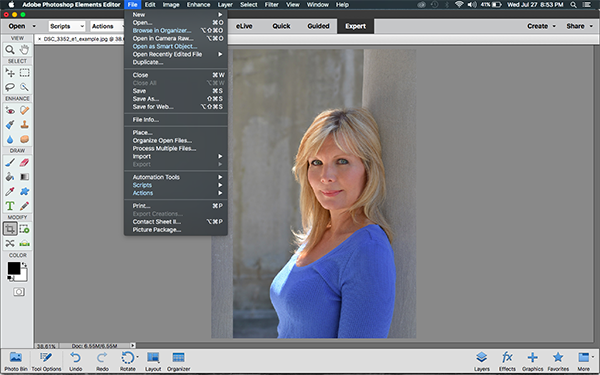Screen dimensions: 600x375
Task: Select the Red Eye Removal tool
Action: [x=10, y=111]
